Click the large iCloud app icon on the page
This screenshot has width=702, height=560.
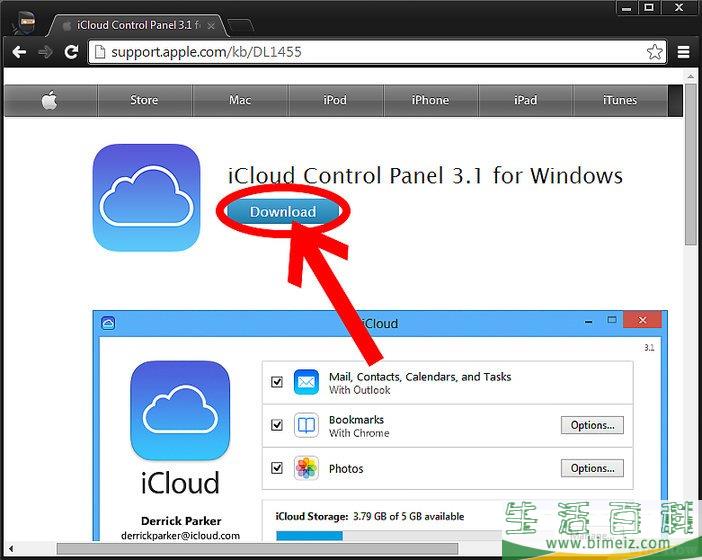pyautogui.click(x=146, y=197)
